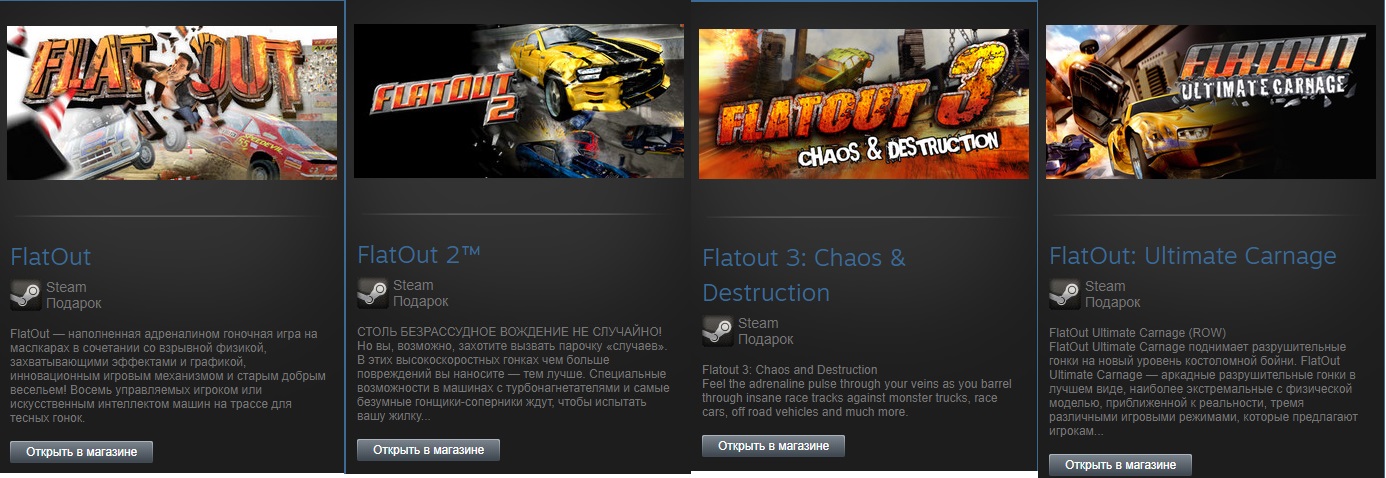The height and width of the screenshot is (478, 1386).
Task: Click Steam icon below FlatOut: Ultimate Carnage
Action: [1065, 294]
